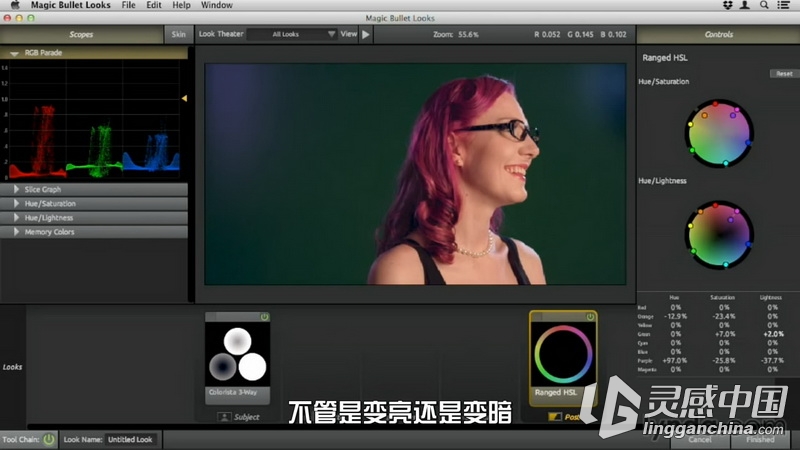Select the Colorista 3-Way tool
Image resolution: width=800 pixels, height=450 pixels.
coord(238,358)
